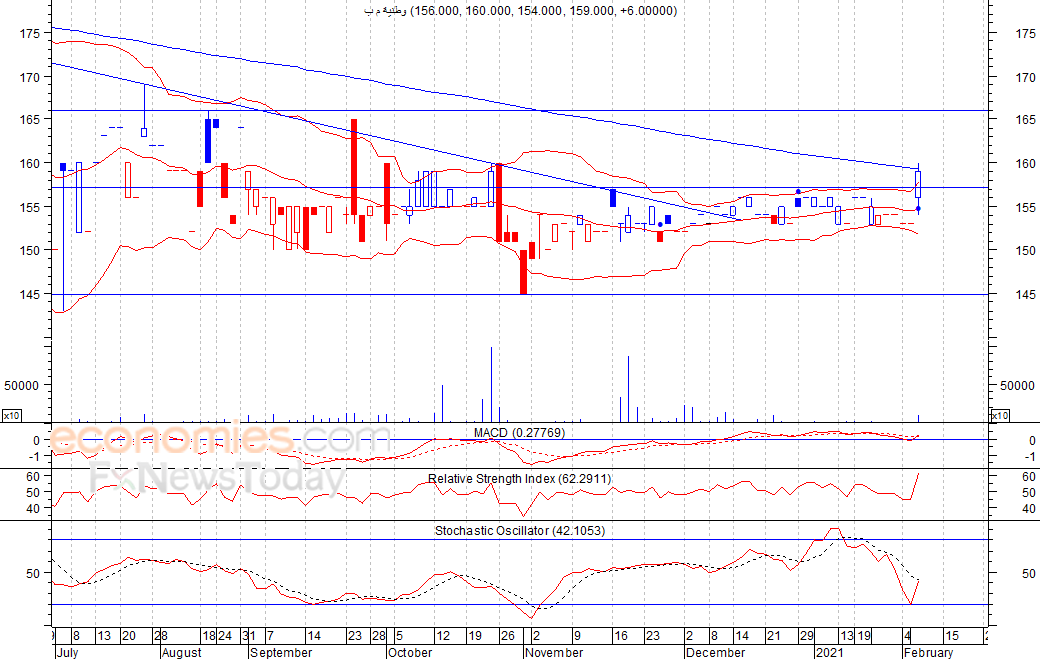
Task: Click the 165 price label on left axis
Action: click(x=30, y=119)
